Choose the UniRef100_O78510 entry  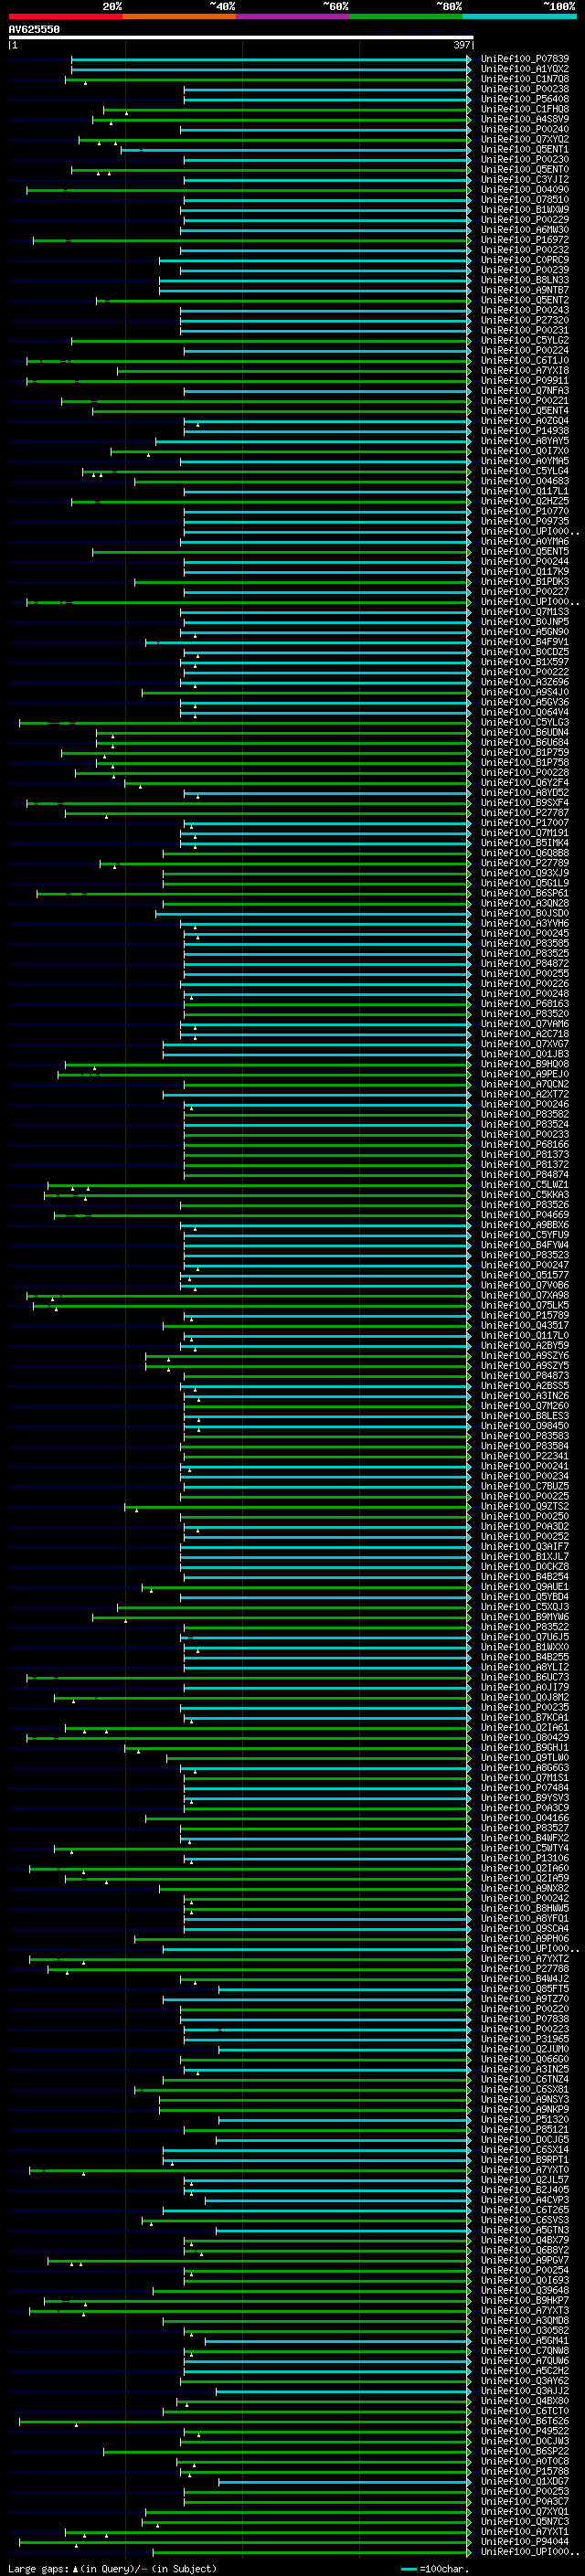[x=524, y=200]
